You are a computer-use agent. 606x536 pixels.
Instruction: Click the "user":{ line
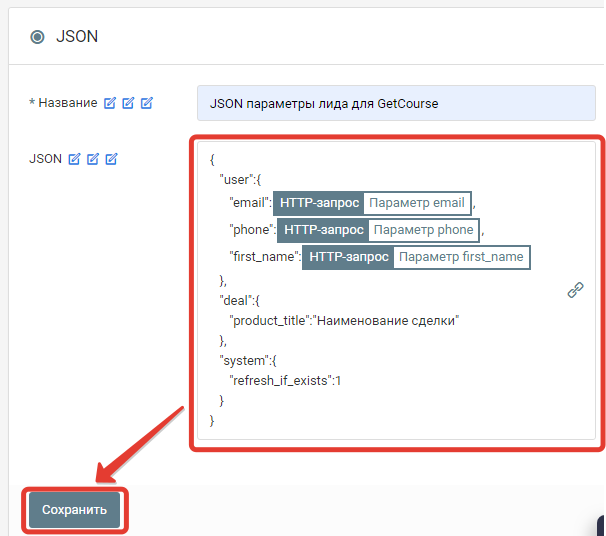point(240,180)
